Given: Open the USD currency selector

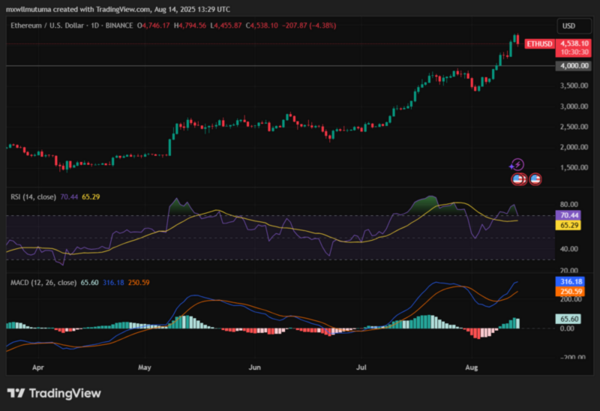Looking at the screenshot, I should pos(569,24).
